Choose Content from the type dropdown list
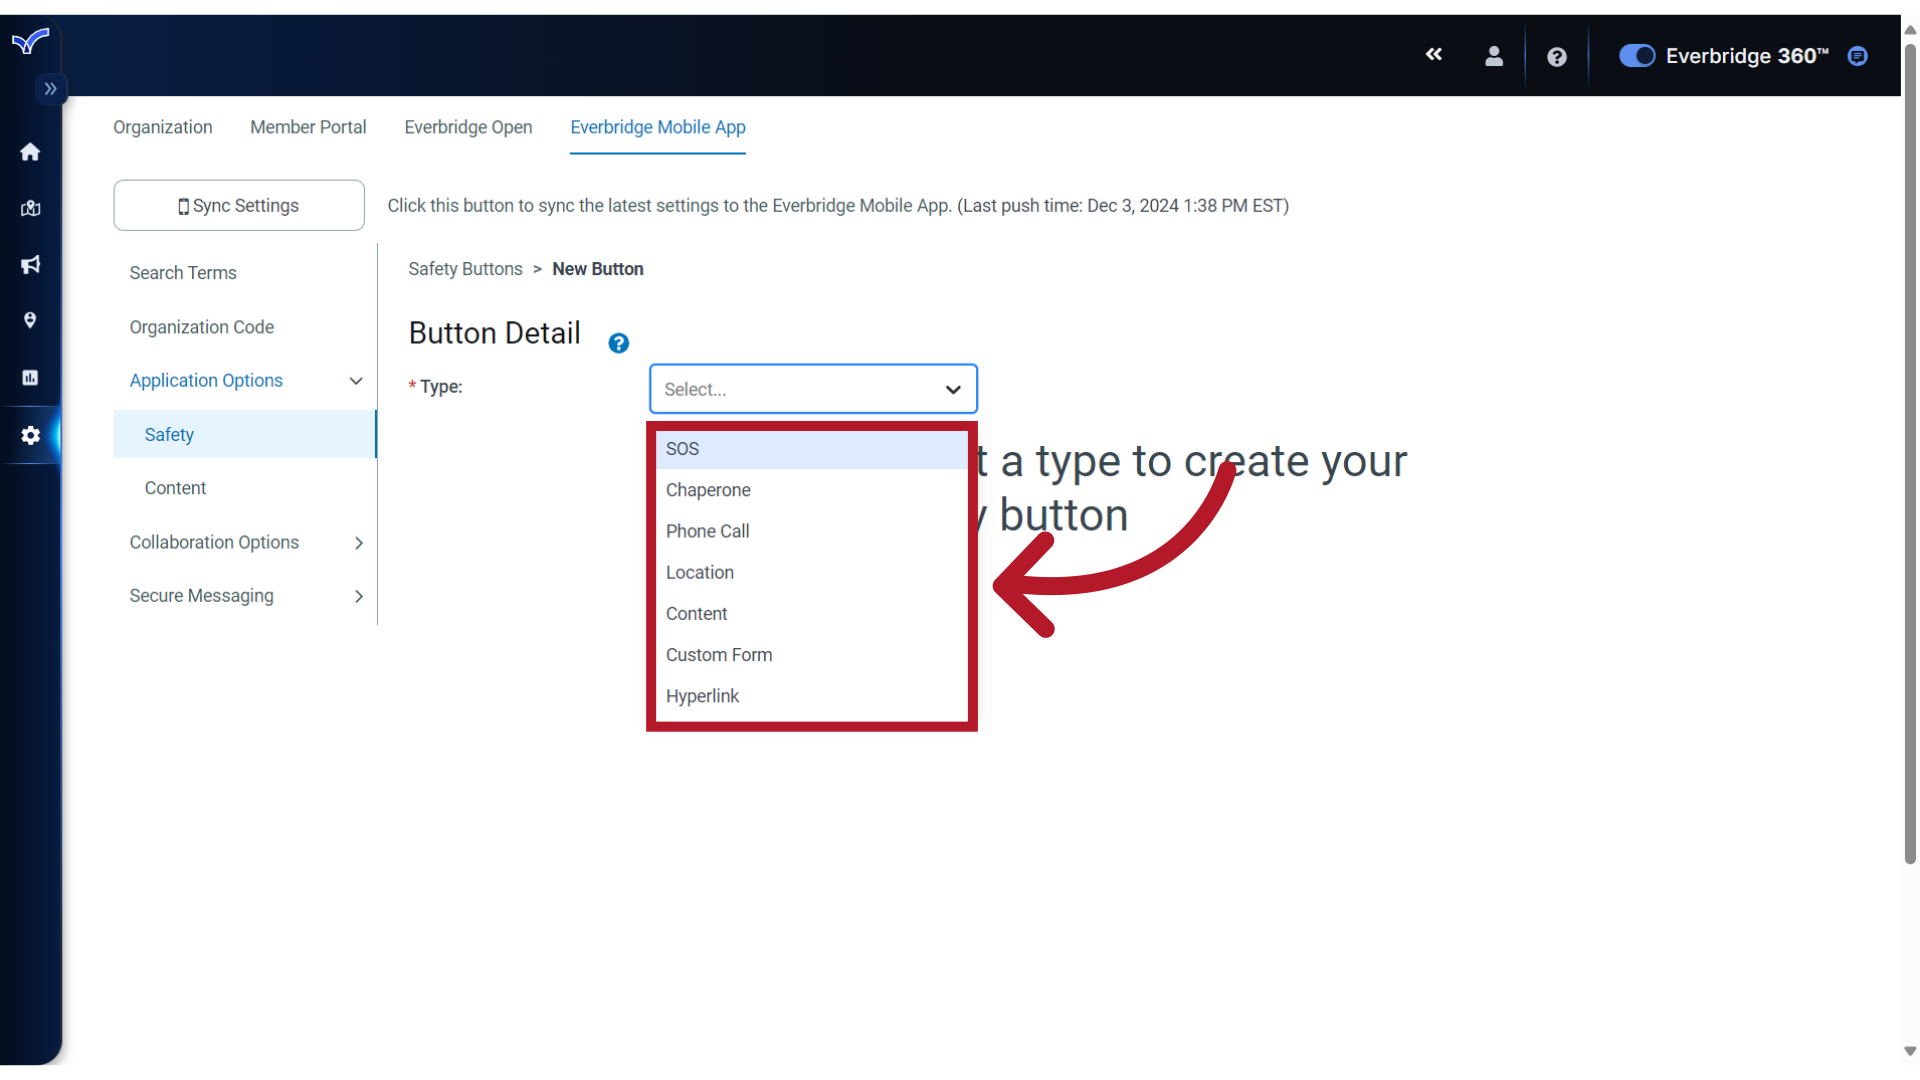The width and height of the screenshot is (1920, 1080). point(812,613)
